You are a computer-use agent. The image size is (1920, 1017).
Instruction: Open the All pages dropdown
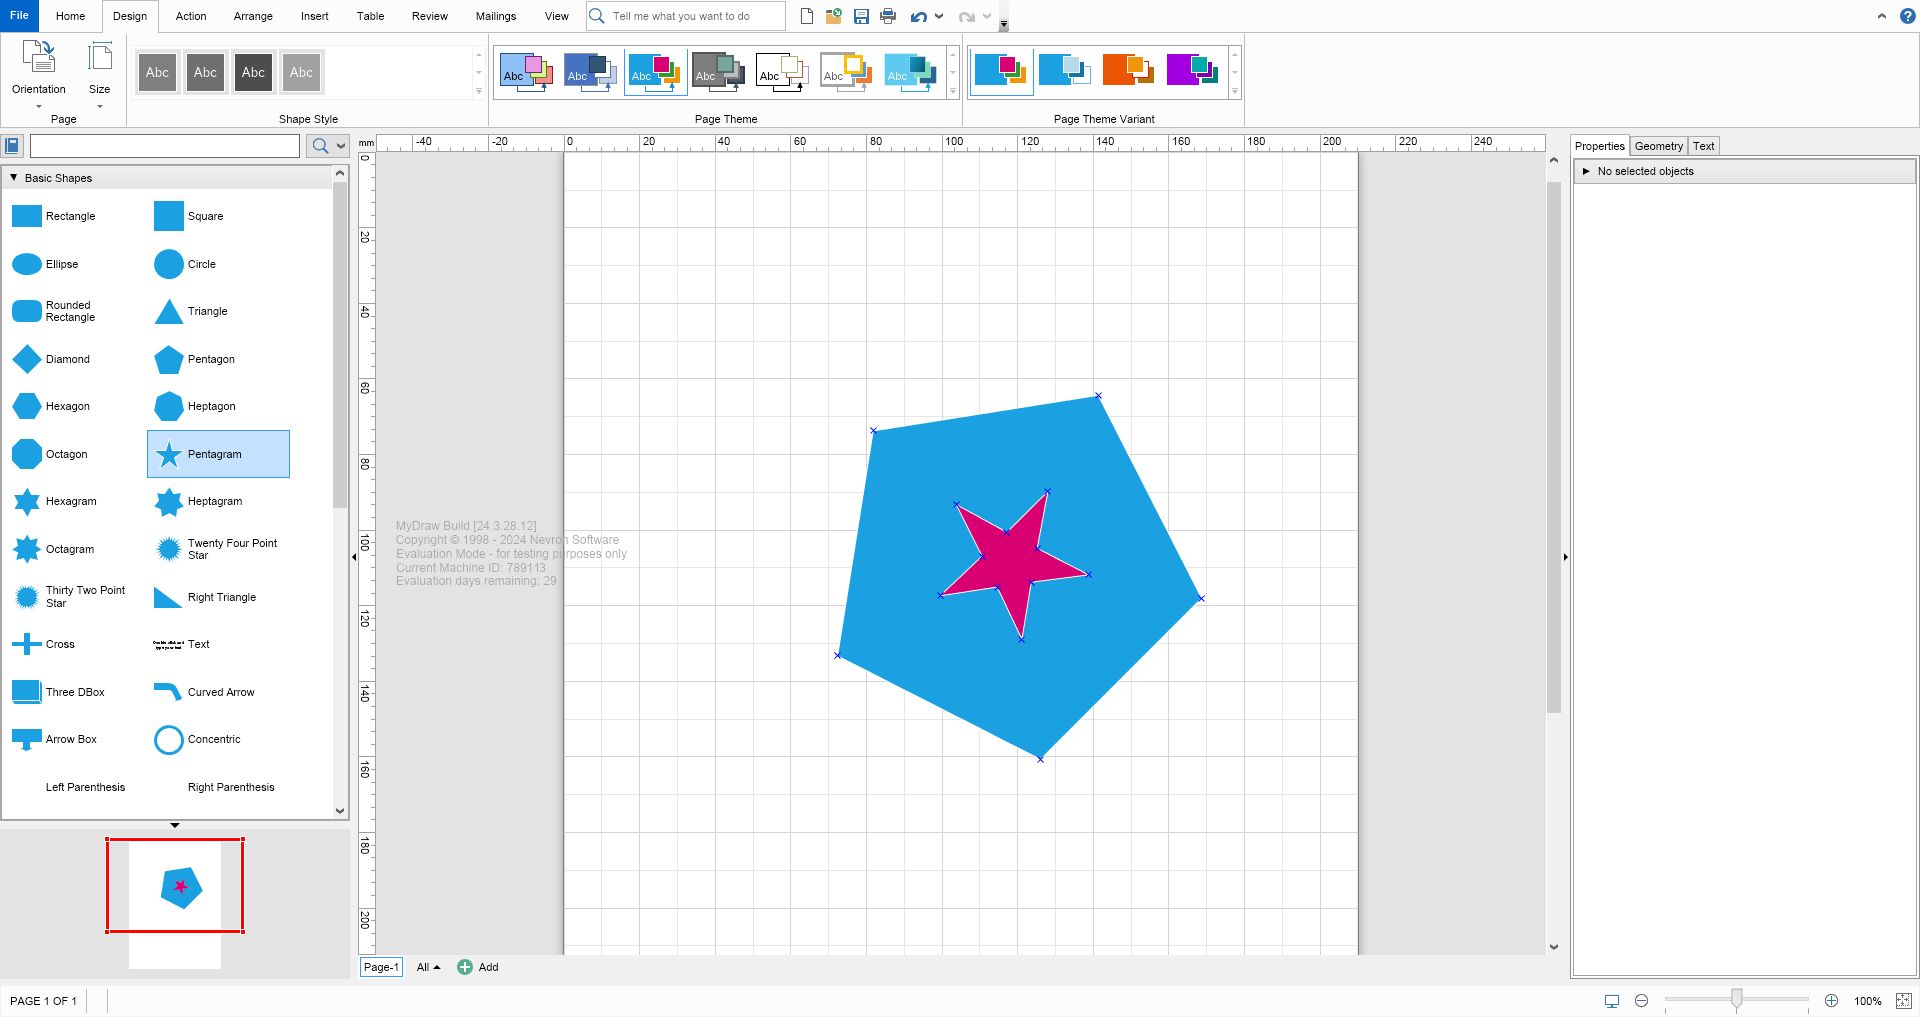tap(428, 967)
